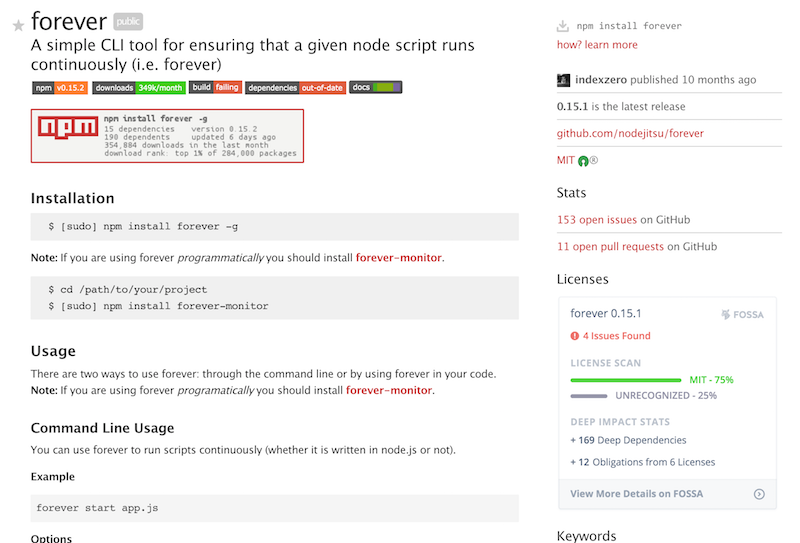The image size is (800, 543).
Task: Click the forever start app.js code block
Action: [274, 508]
